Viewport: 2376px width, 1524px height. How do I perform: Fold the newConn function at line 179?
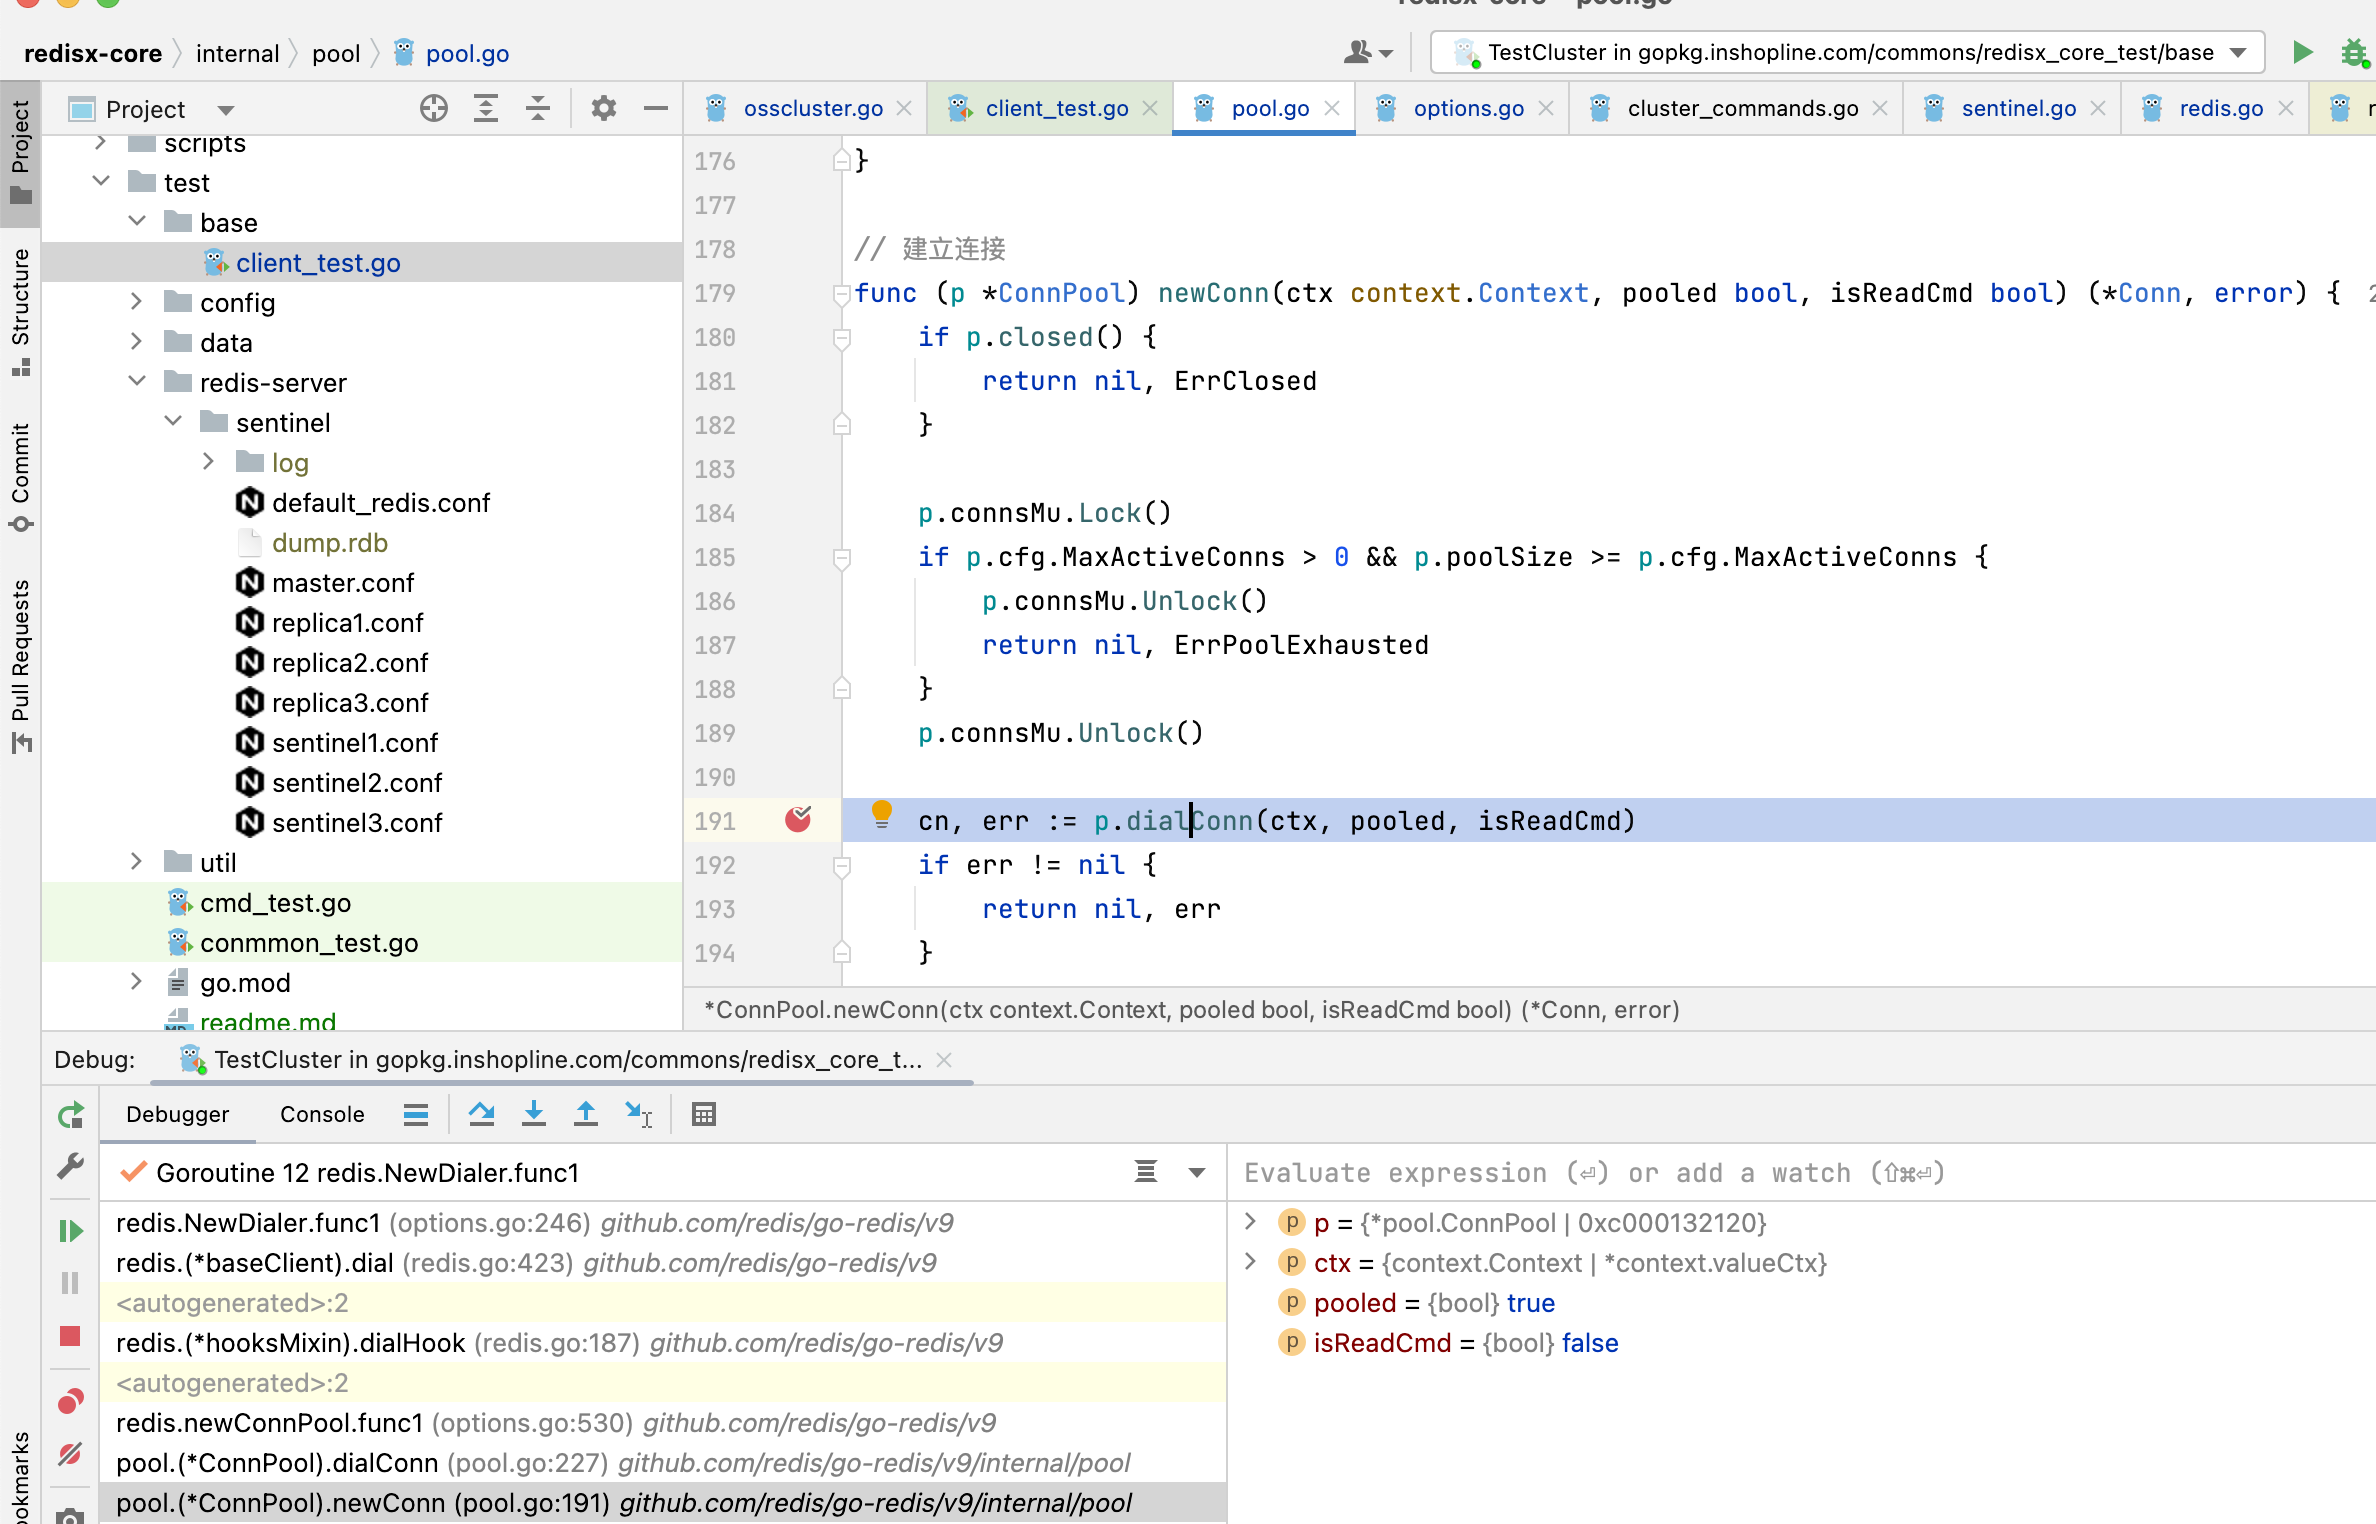click(841, 293)
